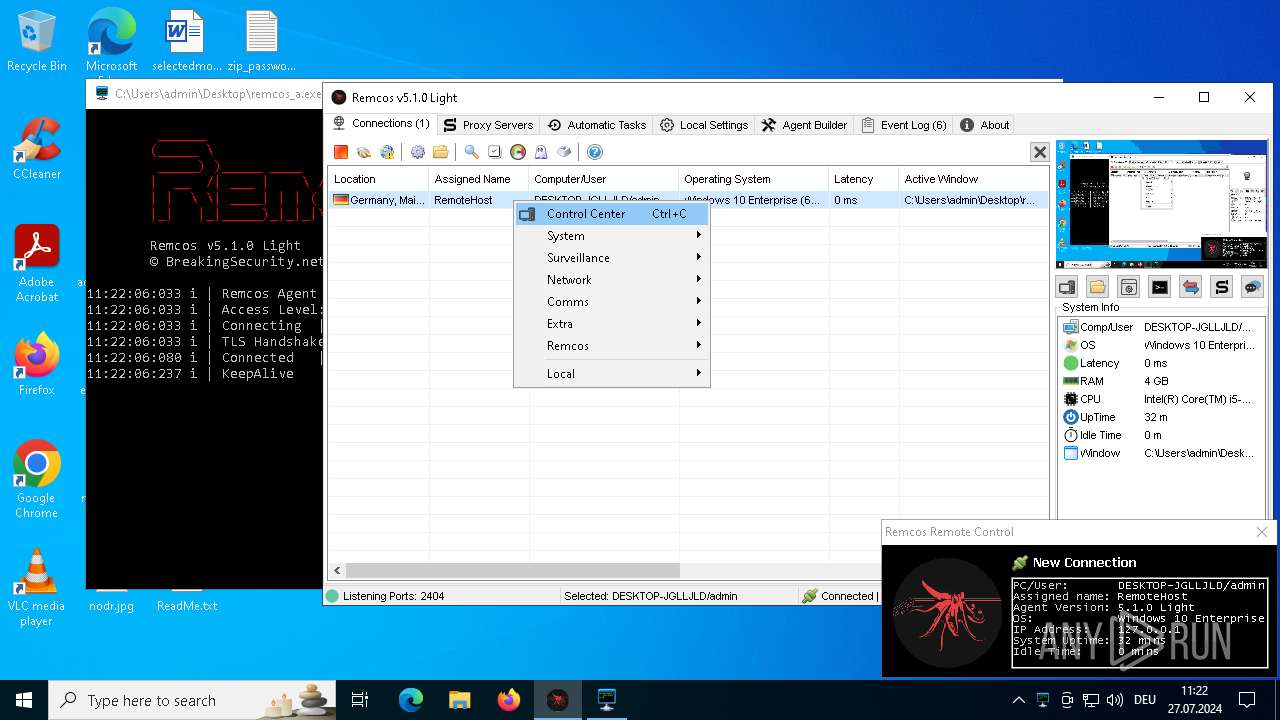This screenshot has height=720, width=1280.
Task: Click the gear icon in Remcos toolbar
Action: click(418, 152)
